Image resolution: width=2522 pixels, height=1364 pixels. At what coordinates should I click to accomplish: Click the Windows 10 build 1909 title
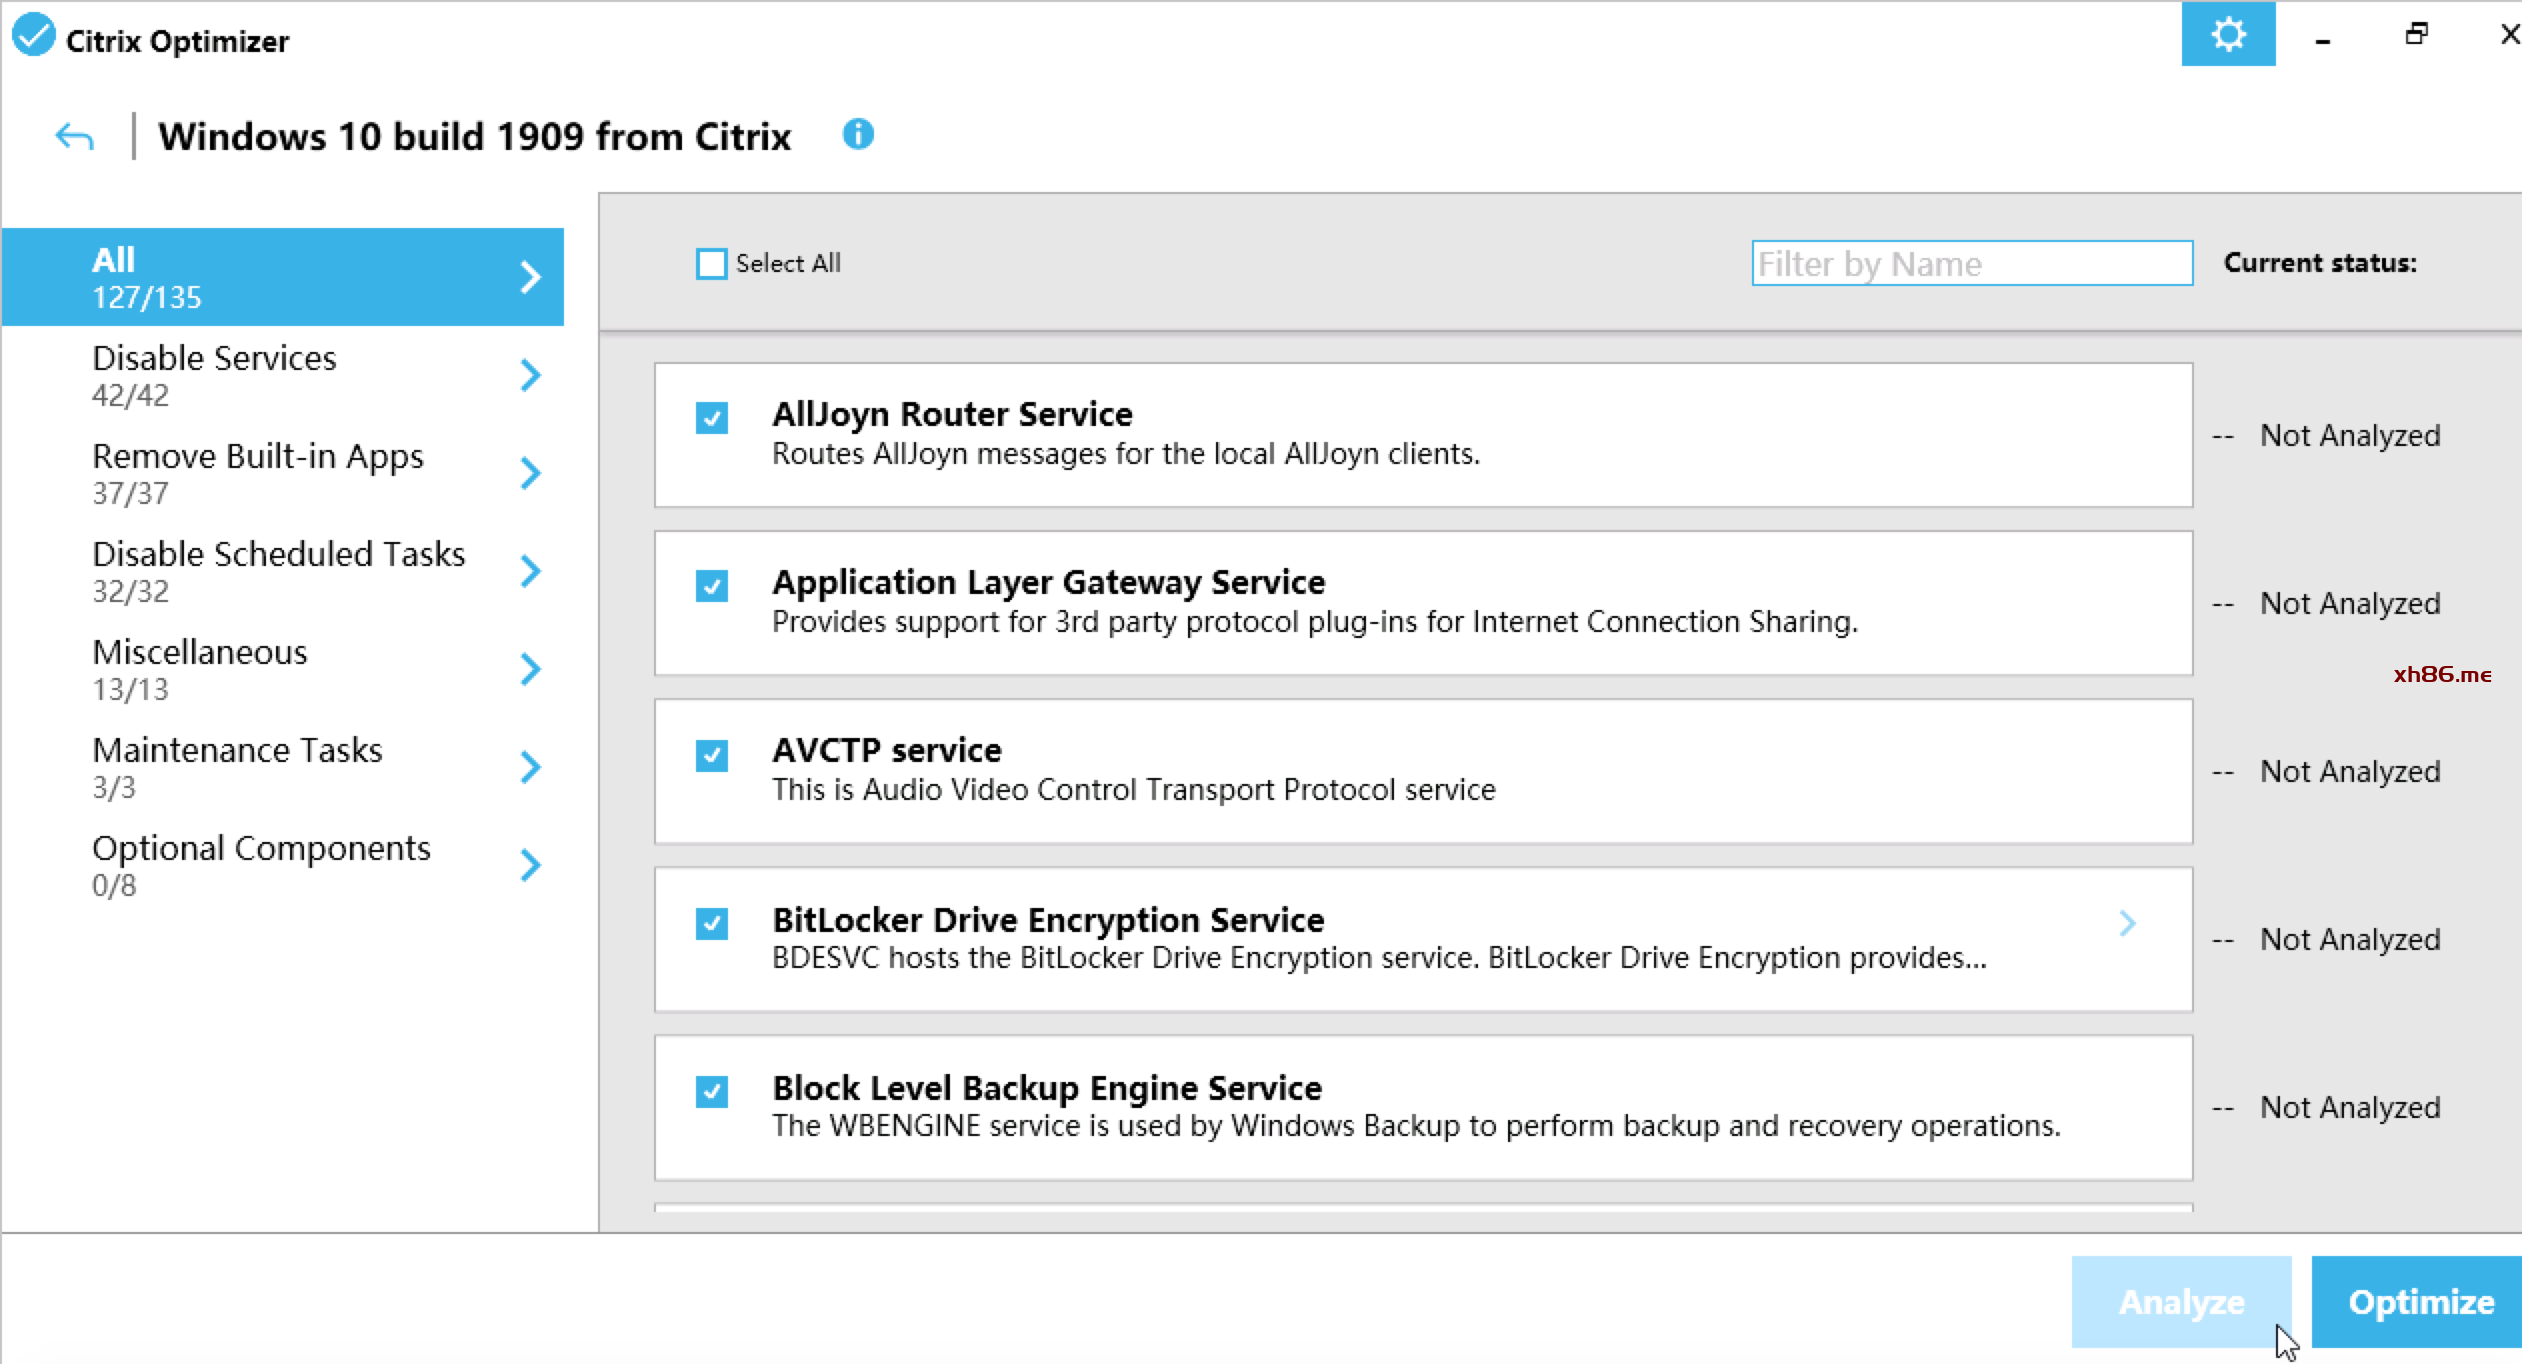tap(475, 136)
